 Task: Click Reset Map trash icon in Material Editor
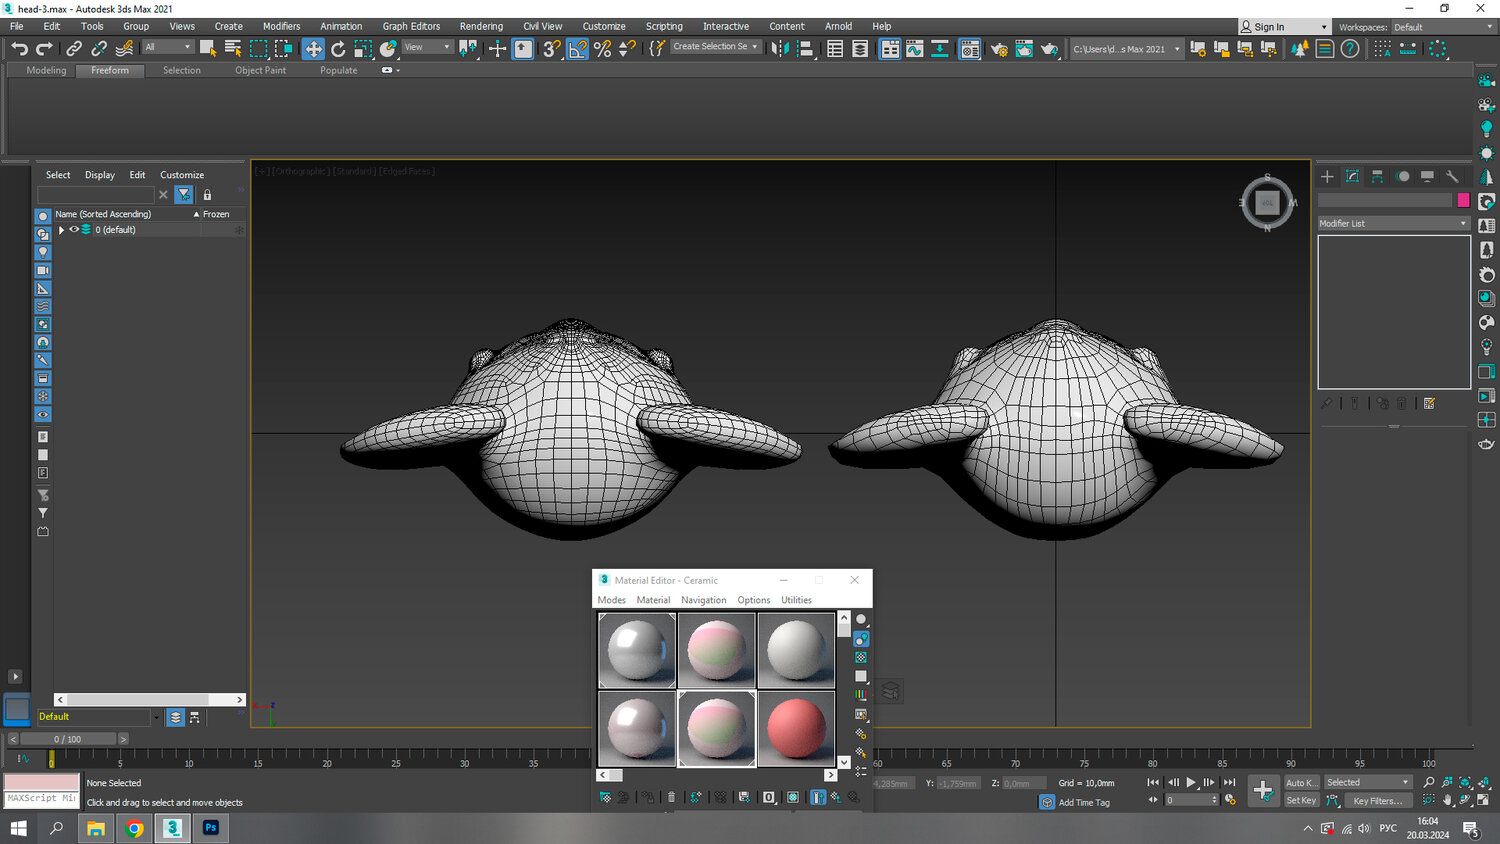tap(671, 797)
